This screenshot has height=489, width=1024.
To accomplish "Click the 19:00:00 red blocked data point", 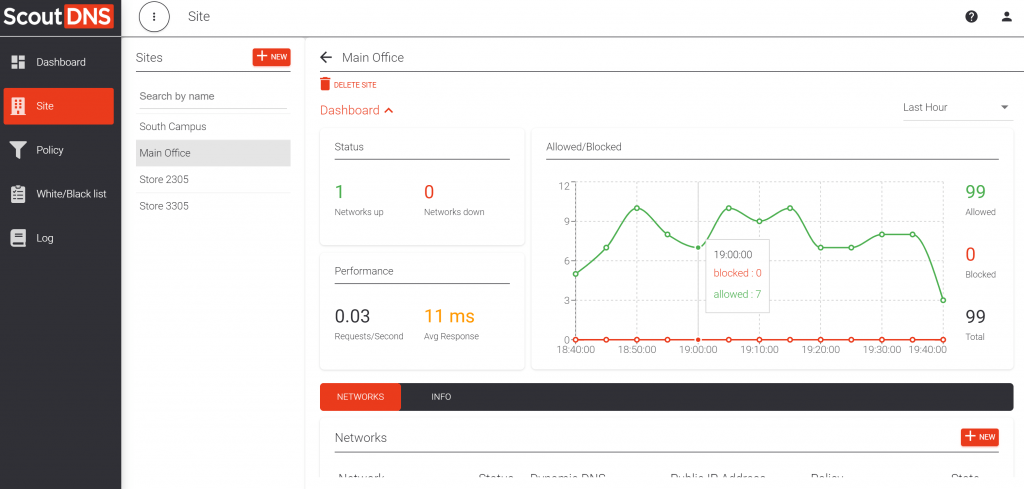I will (698, 339).
